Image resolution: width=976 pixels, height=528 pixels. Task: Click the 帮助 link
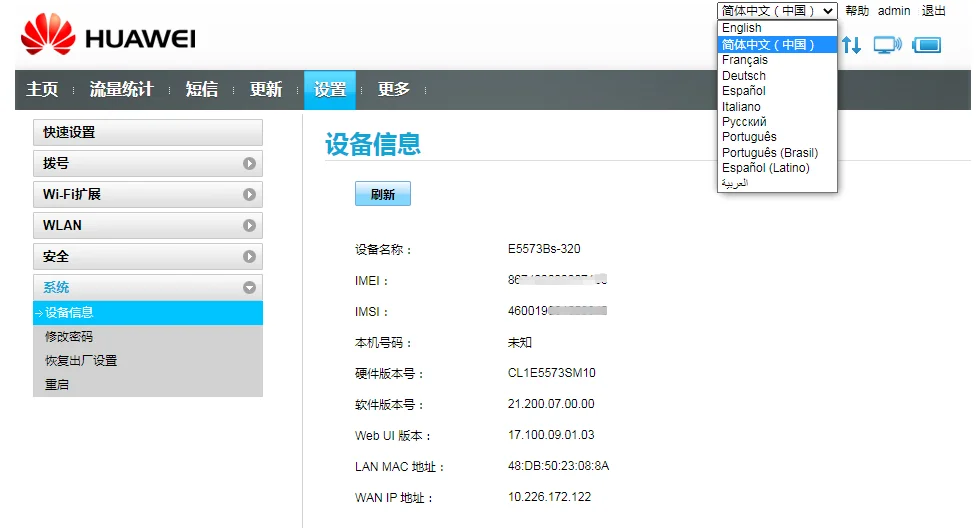[856, 11]
